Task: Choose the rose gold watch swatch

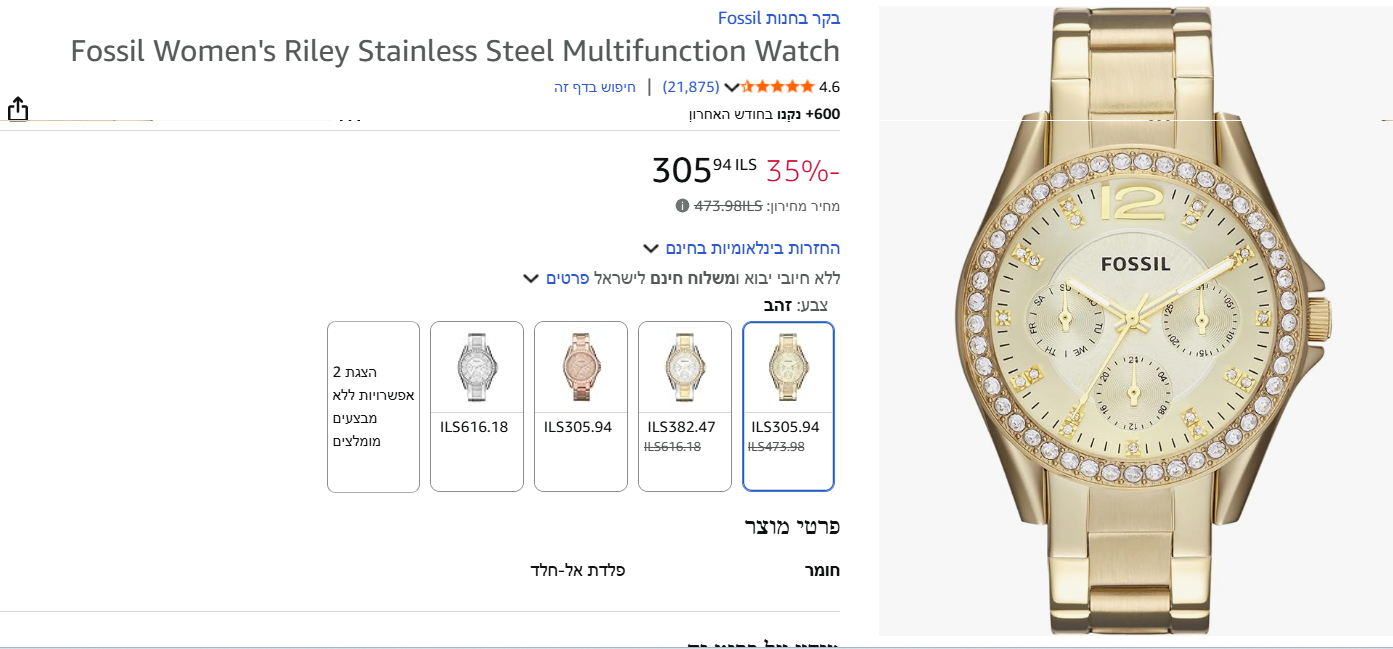Action: point(581,406)
